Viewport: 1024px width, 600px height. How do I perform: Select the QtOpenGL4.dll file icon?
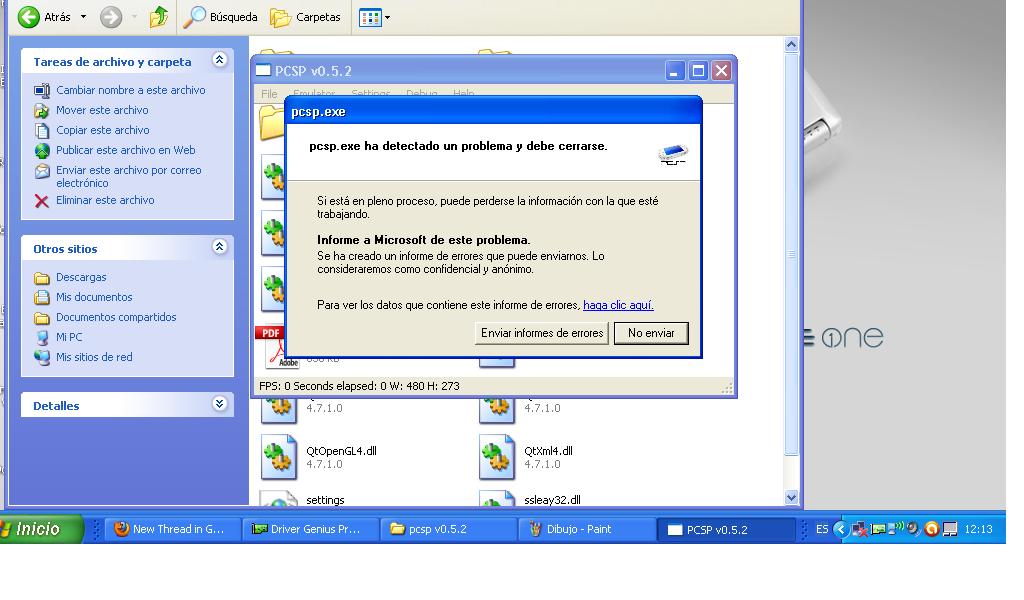tap(279, 457)
